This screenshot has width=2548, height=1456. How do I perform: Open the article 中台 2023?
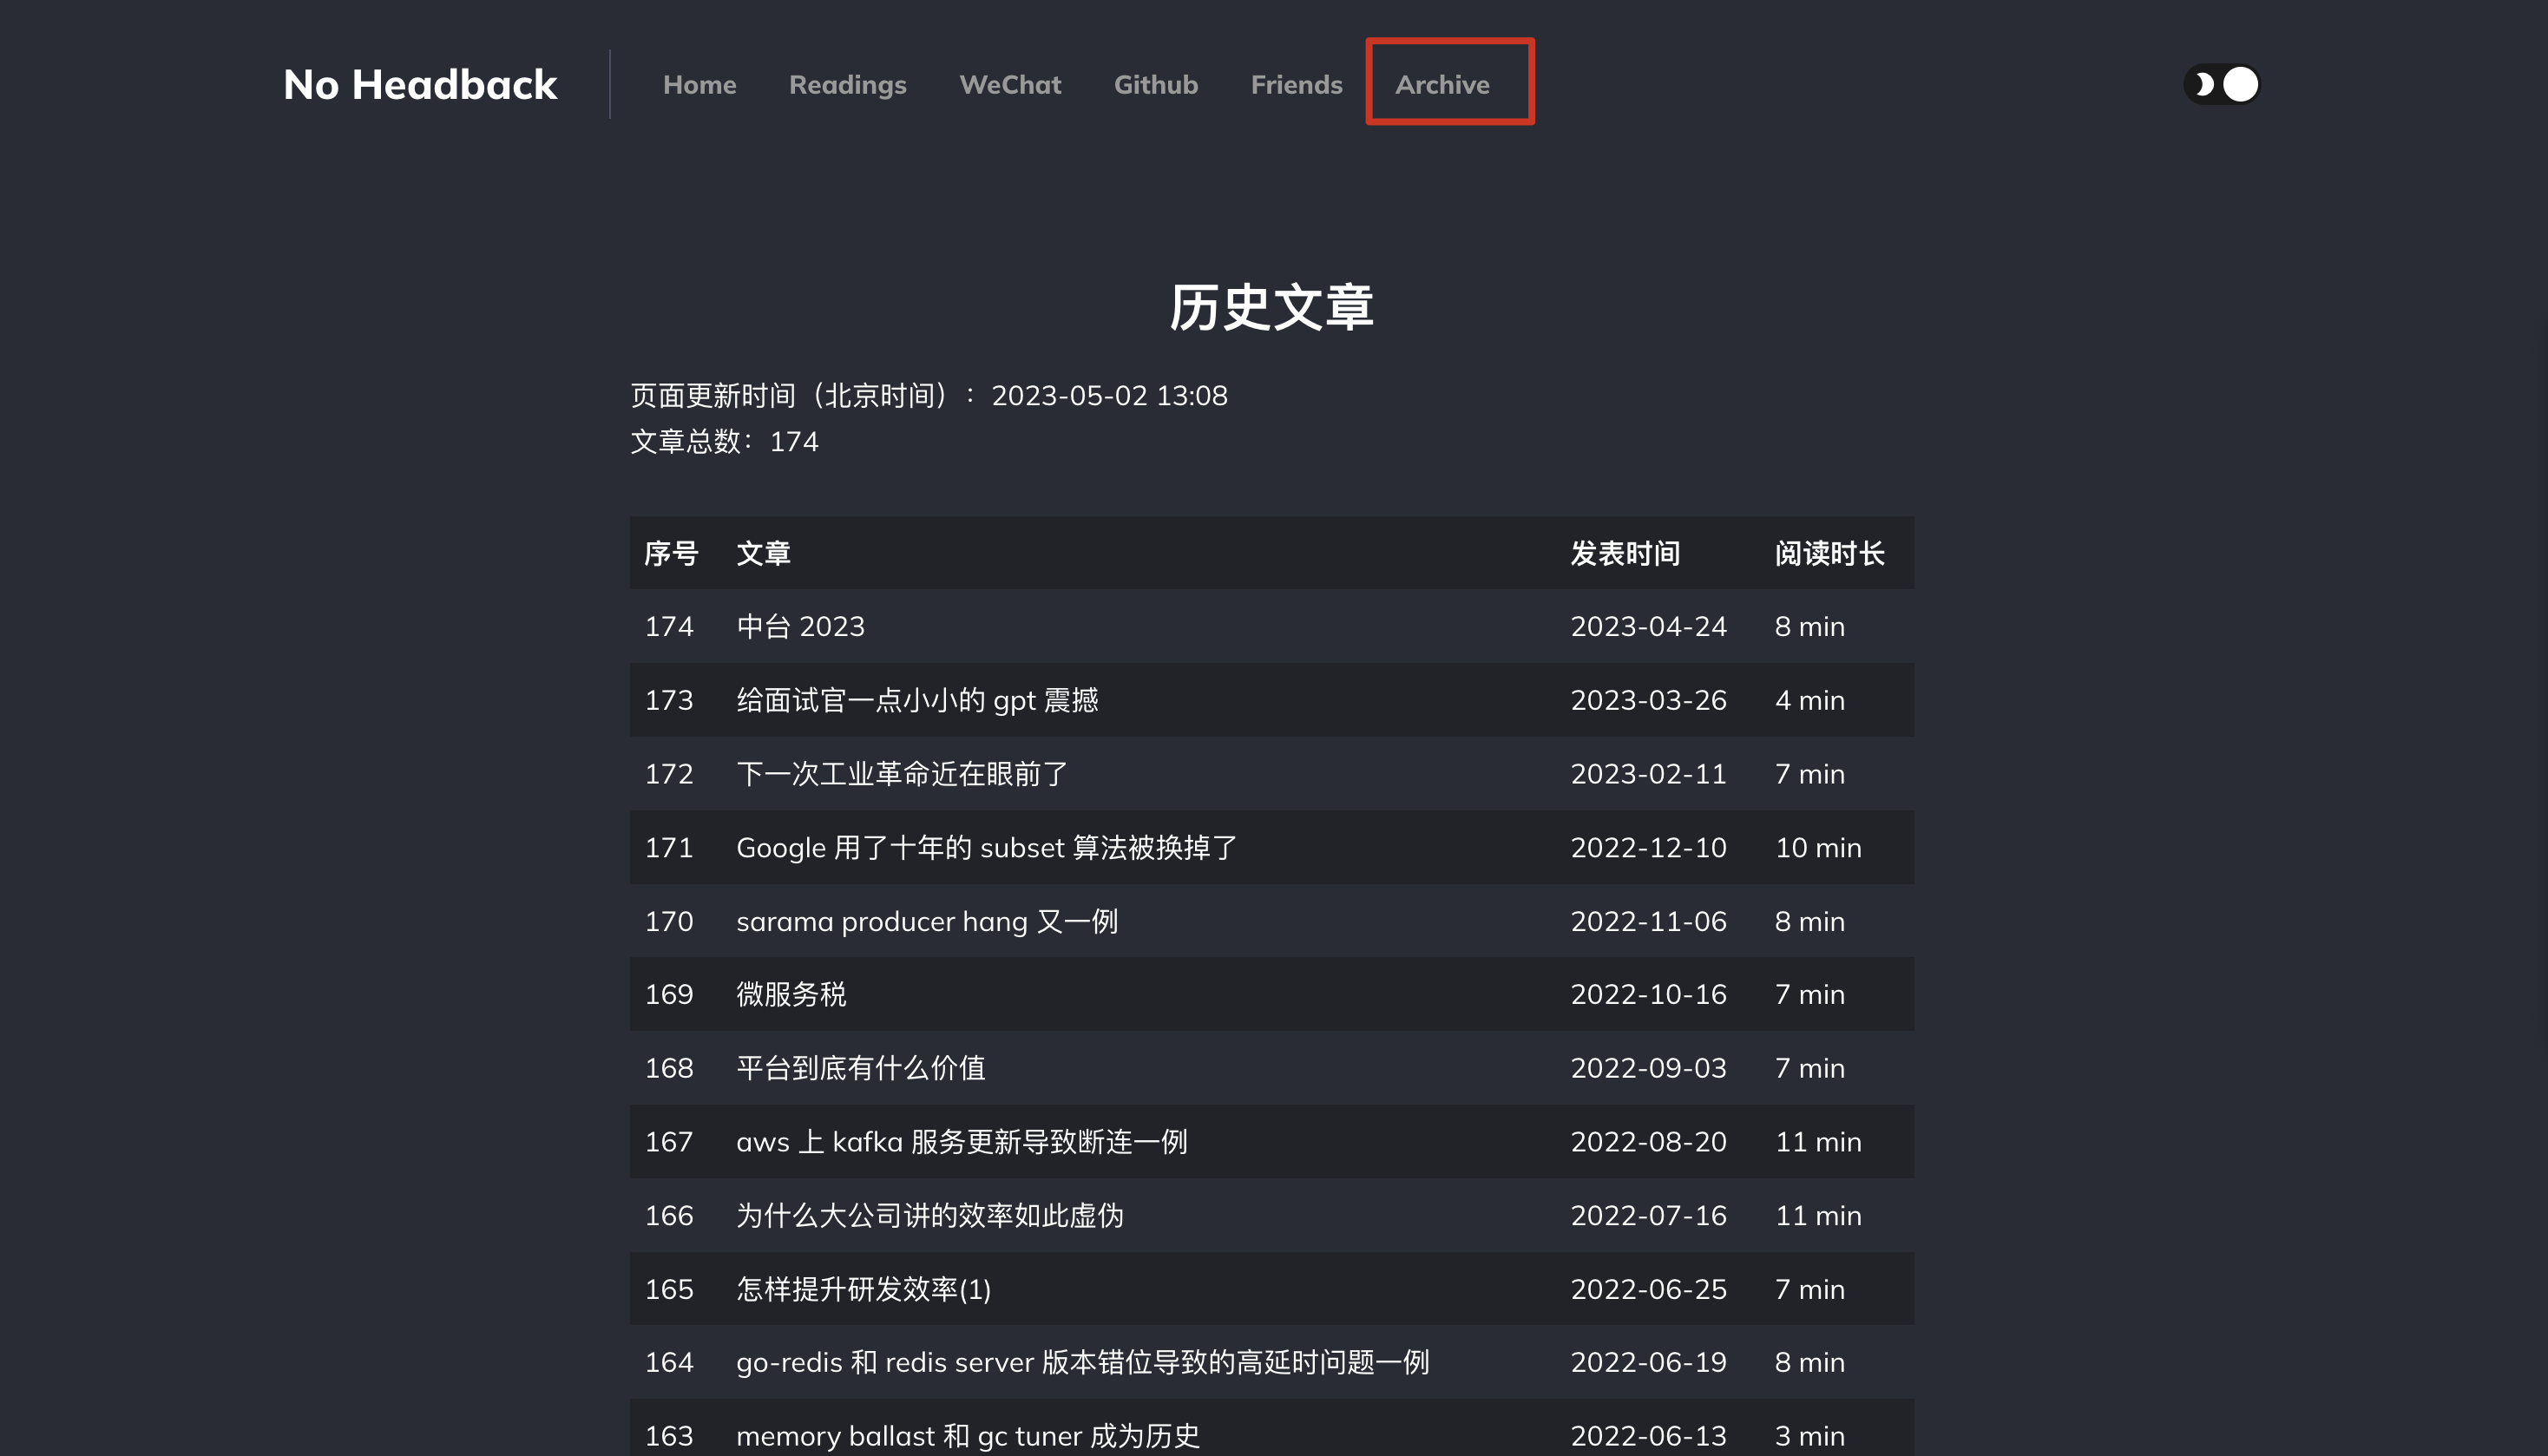click(x=800, y=627)
